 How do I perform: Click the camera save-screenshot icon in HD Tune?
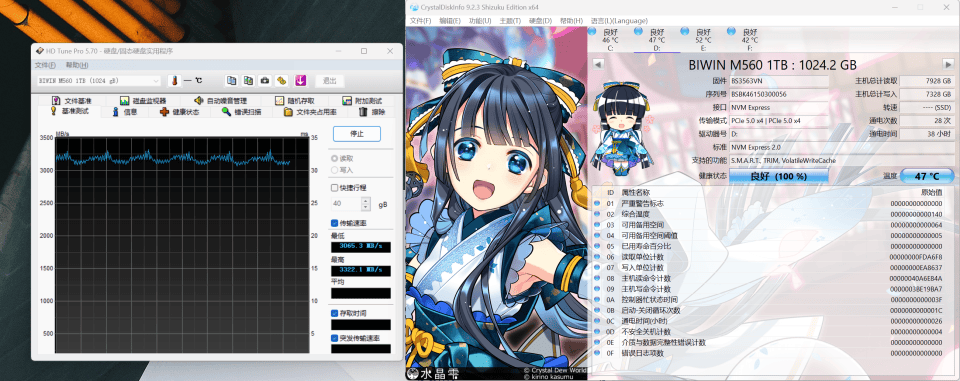(x=265, y=80)
